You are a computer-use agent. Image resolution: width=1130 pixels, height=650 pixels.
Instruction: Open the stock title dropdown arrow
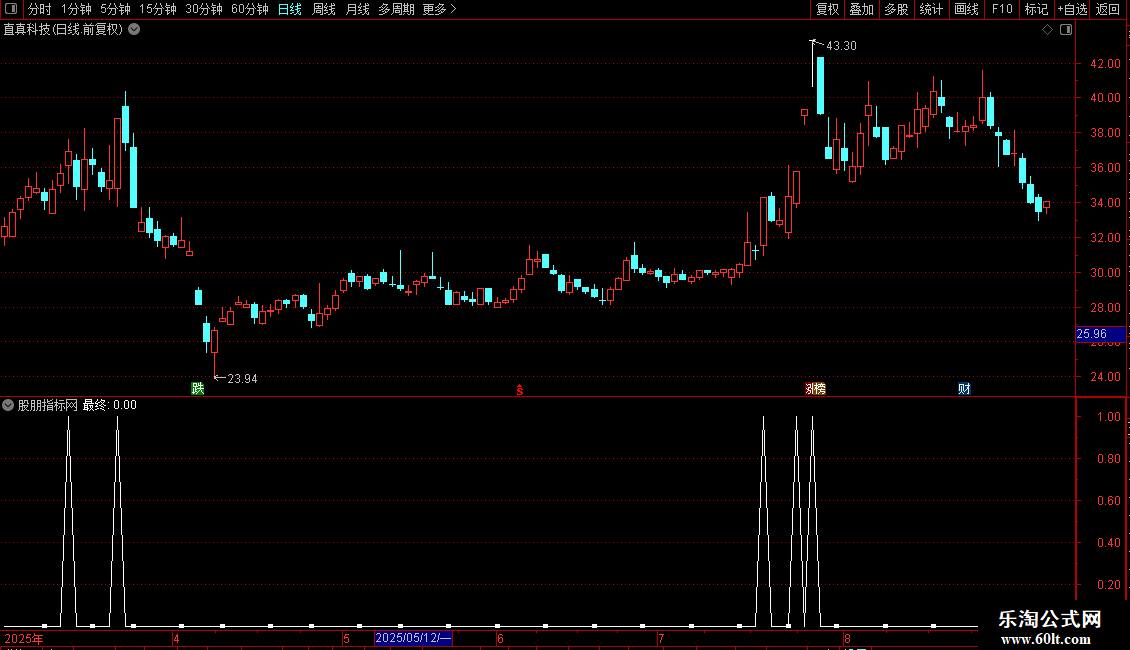(134, 30)
